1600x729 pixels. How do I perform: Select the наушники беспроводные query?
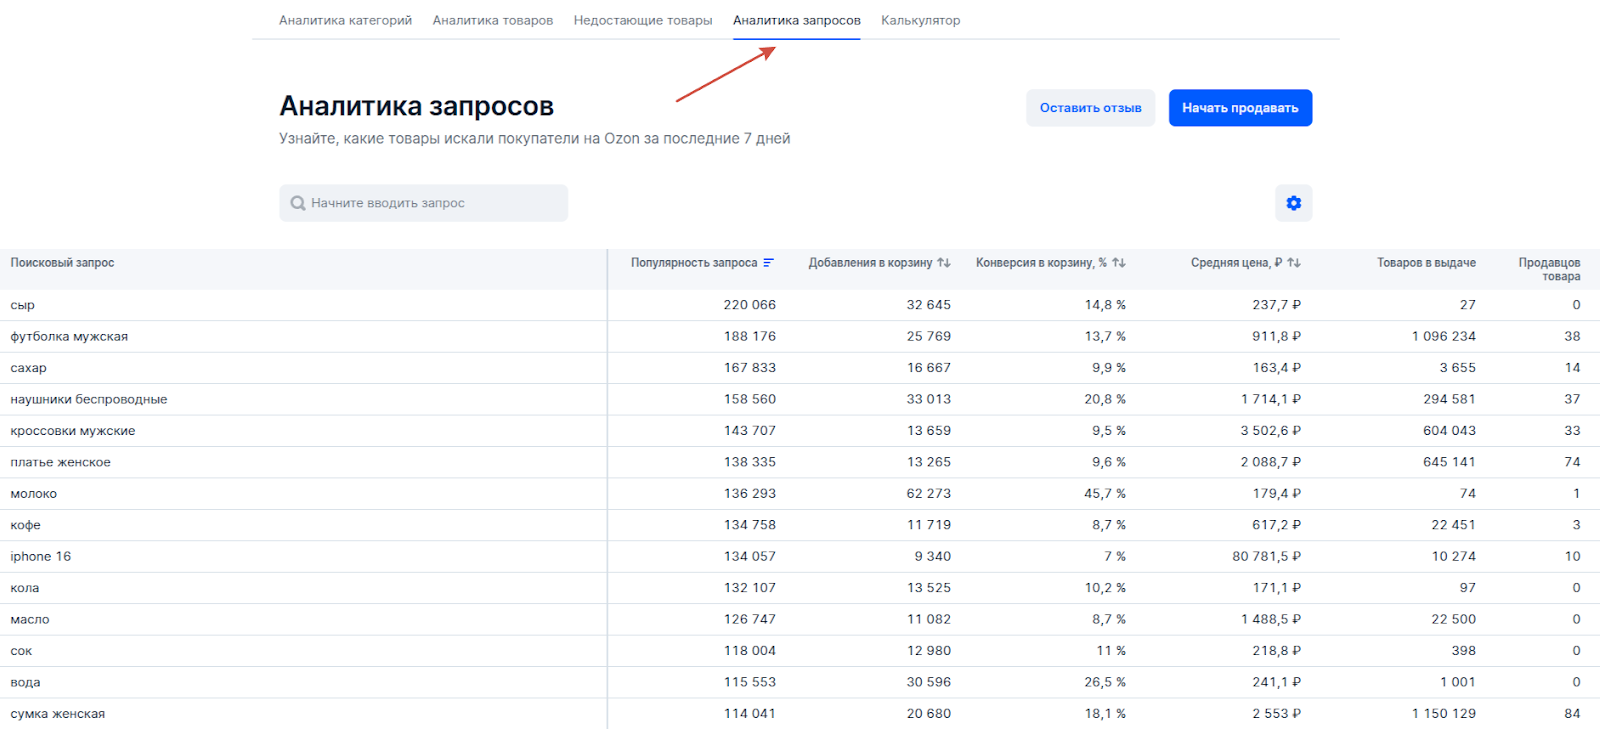(x=89, y=399)
